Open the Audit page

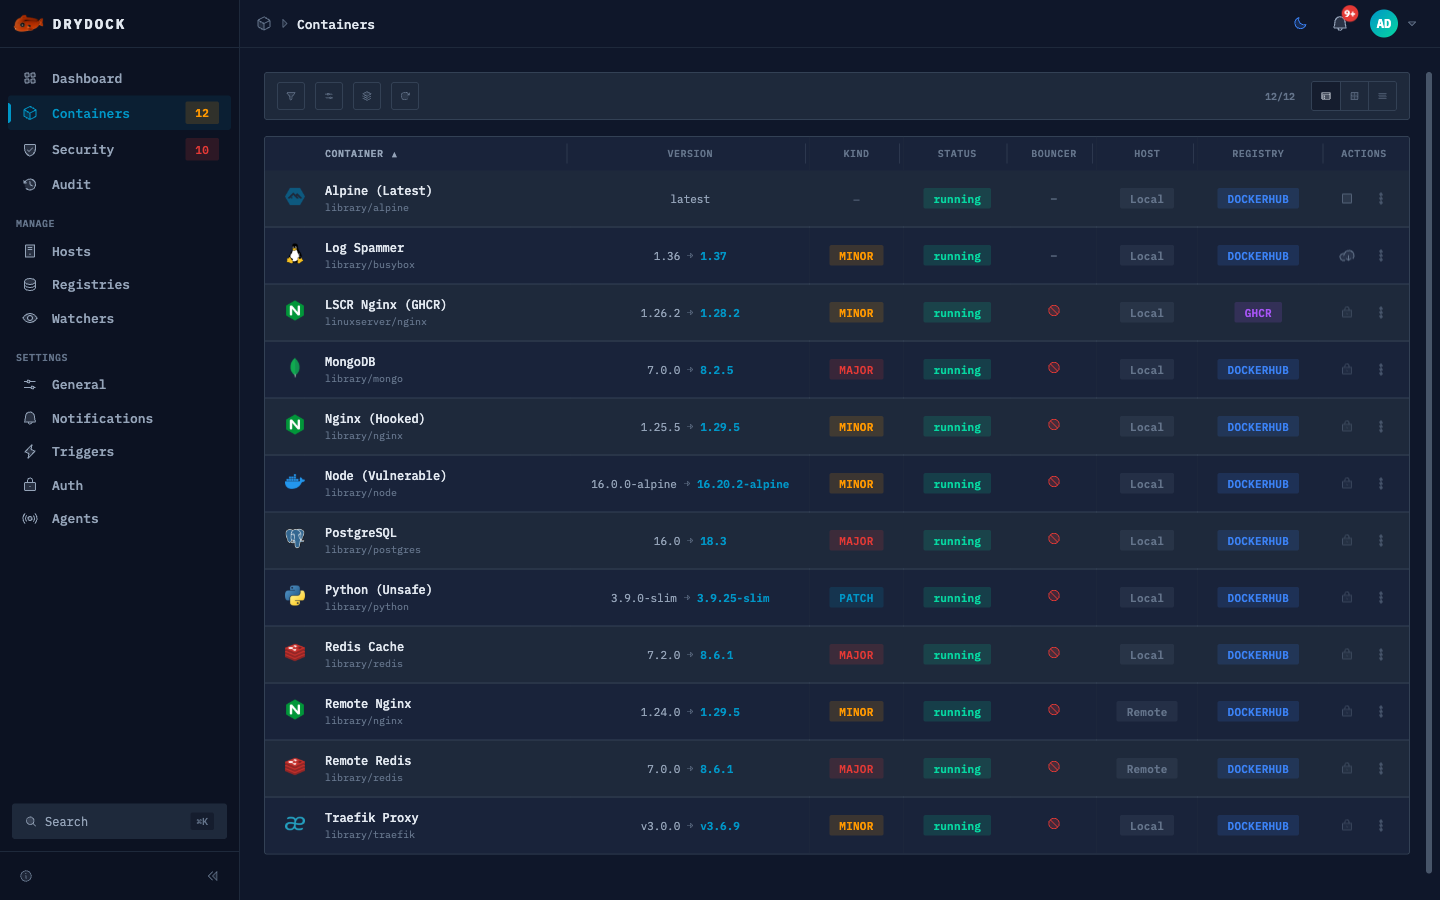coord(120,184)
